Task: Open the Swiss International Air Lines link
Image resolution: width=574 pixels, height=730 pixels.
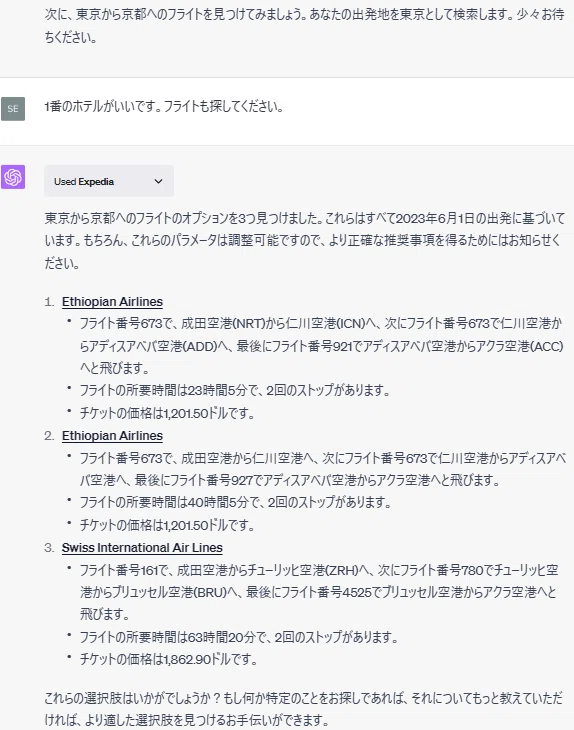Action: click(x=142, y=548)
